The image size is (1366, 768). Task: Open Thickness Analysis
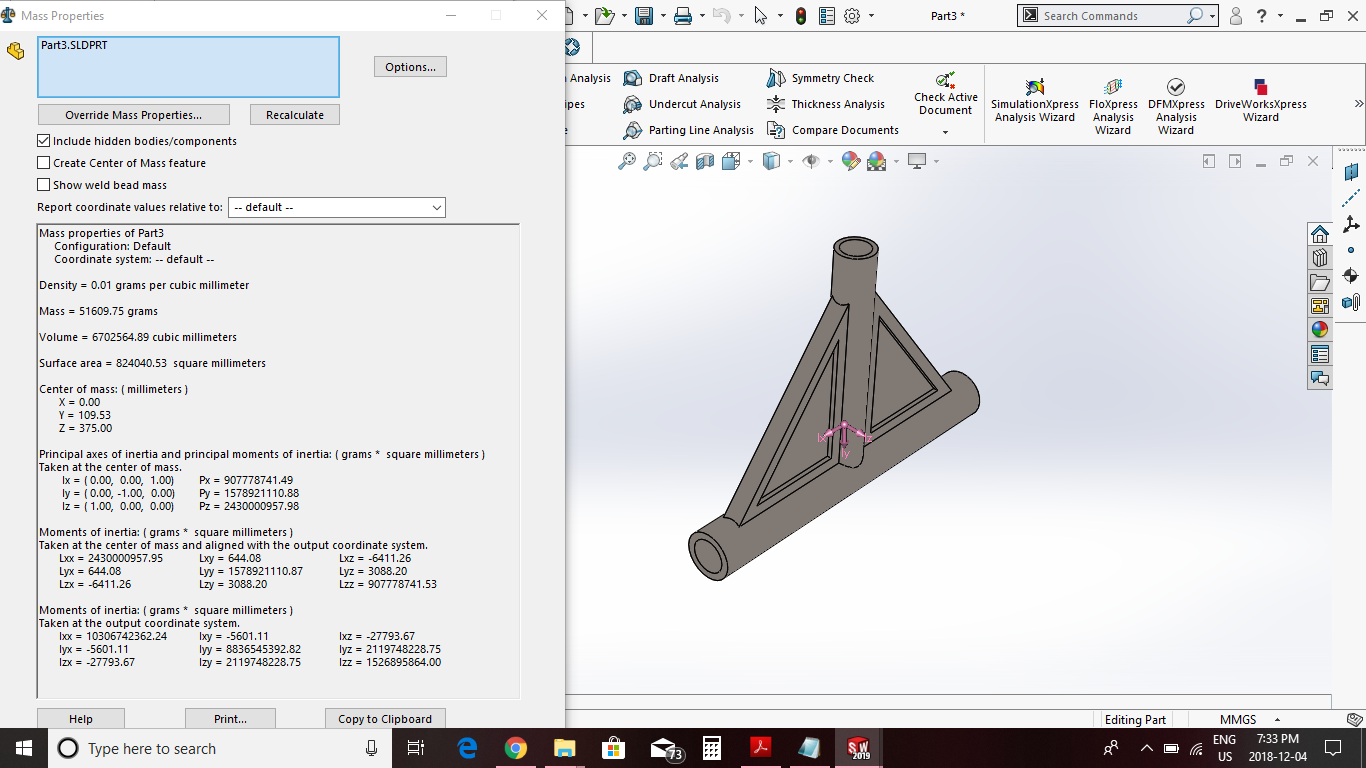[x=825, y=104]
